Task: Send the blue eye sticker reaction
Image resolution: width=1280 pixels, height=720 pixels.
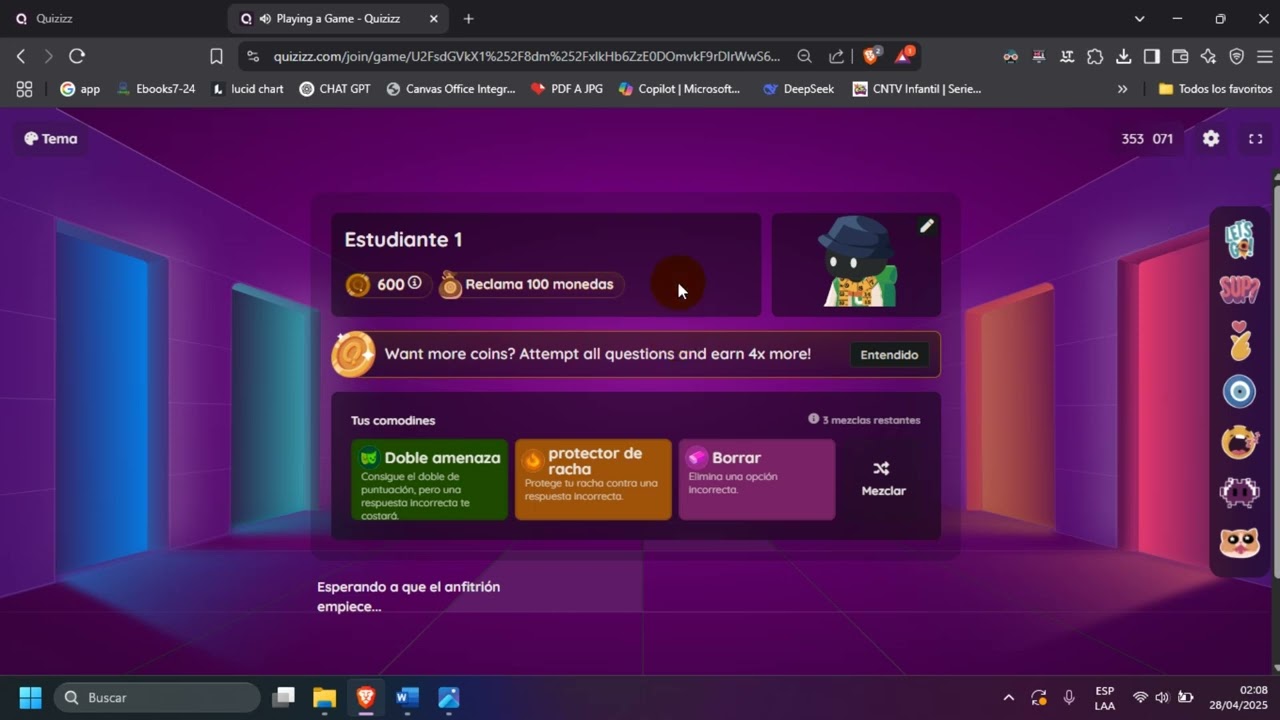Action: [1240, 392]
